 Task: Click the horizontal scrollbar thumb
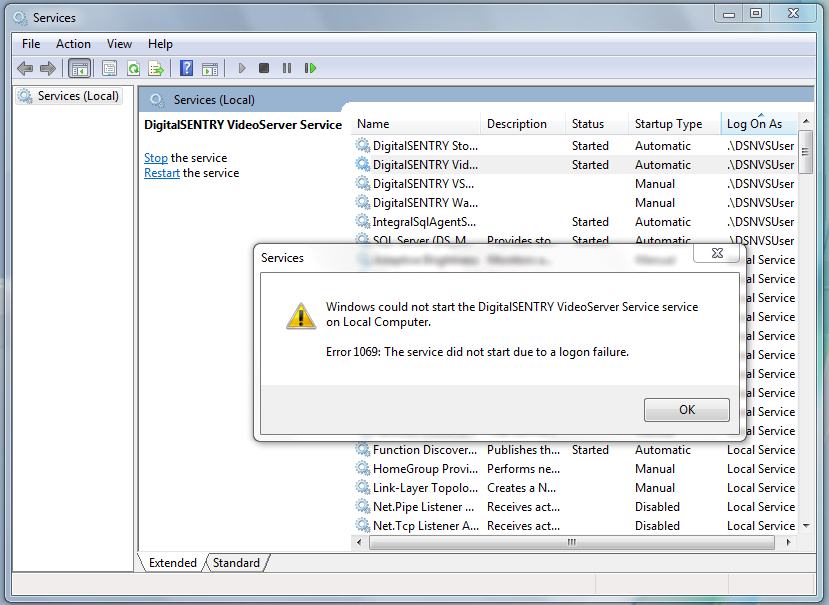572,542
